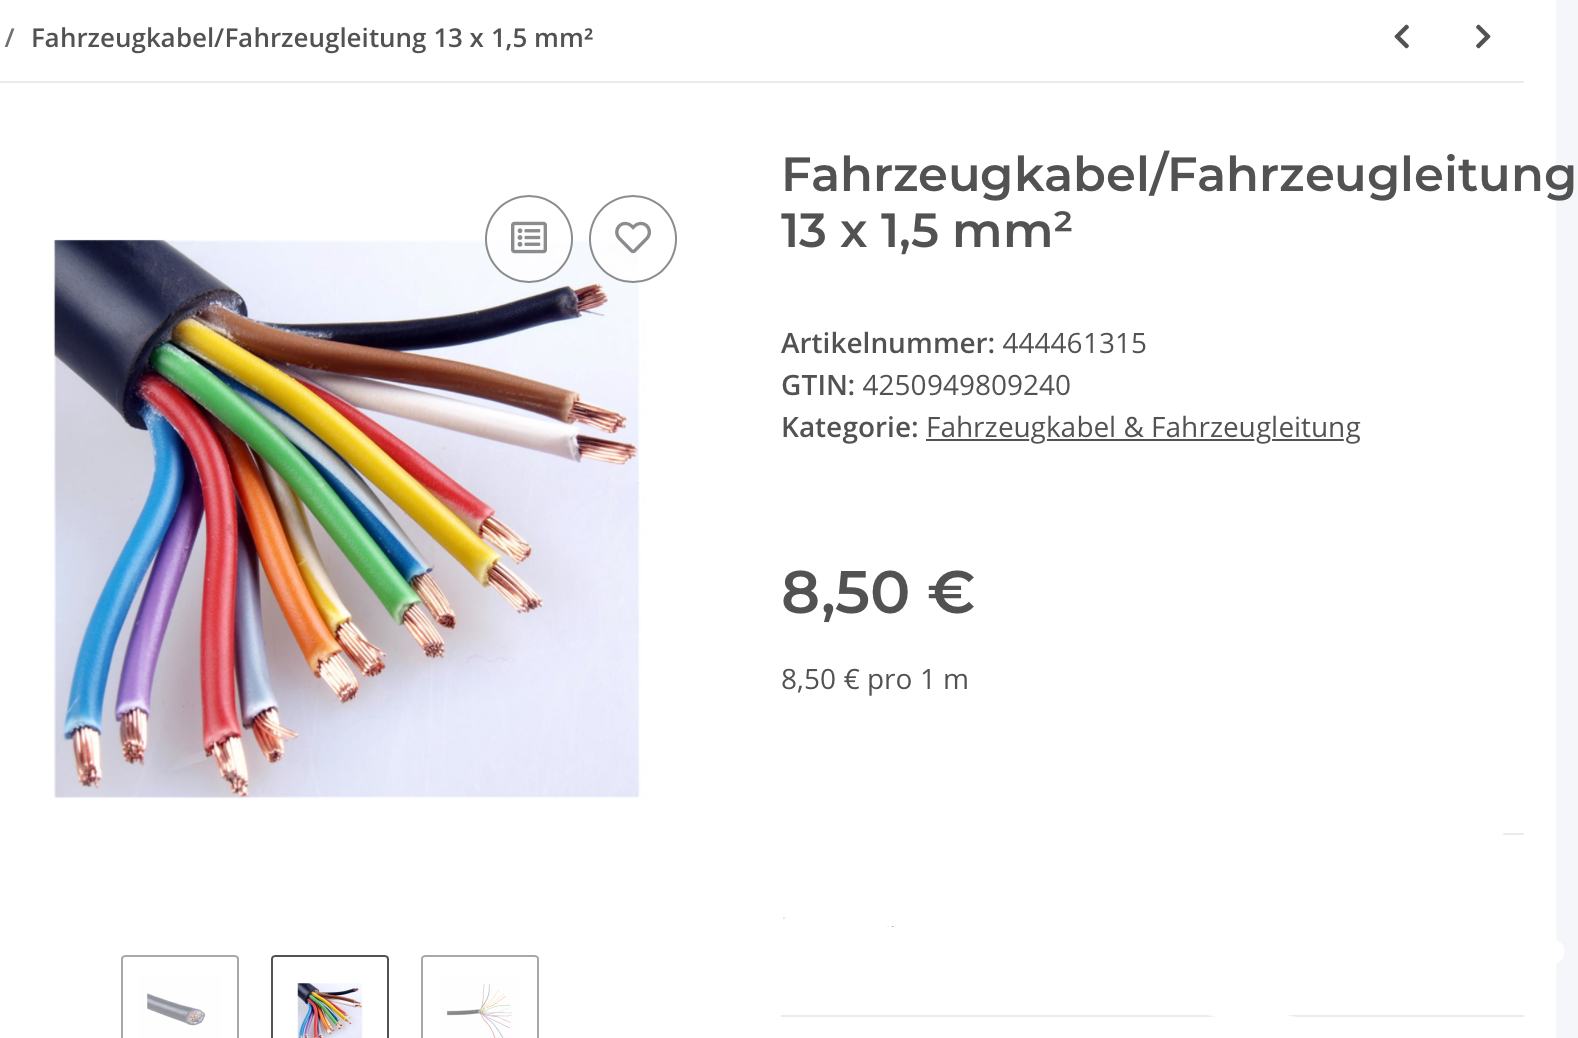1578x1038 pixels.
Task: Open the main product image of colored wires
Action: [x=346, y=518]
